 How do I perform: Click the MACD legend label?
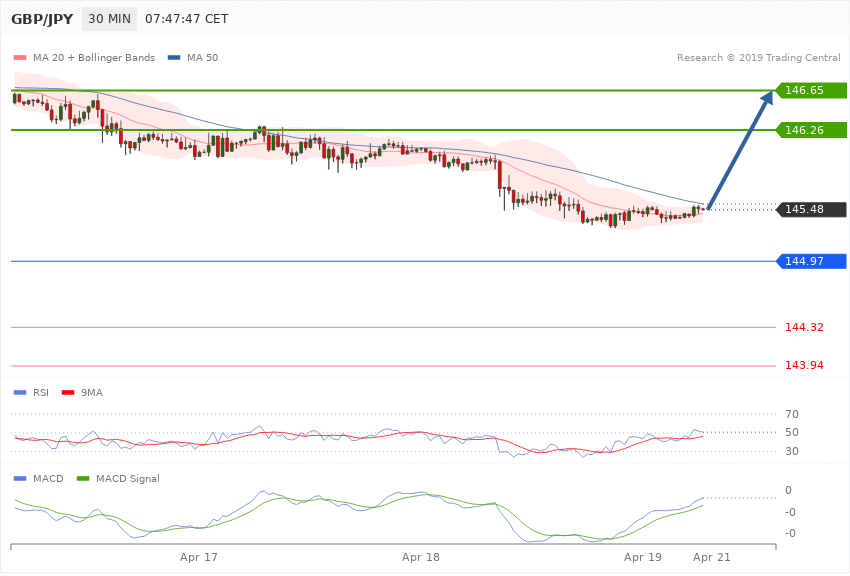48,479
